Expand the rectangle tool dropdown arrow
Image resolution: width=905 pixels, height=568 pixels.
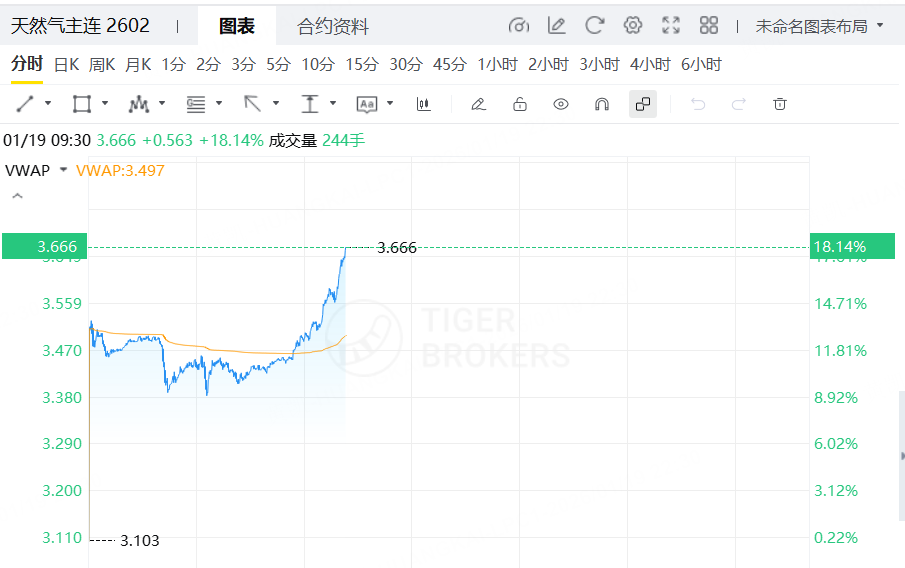[x=104, y=103]
